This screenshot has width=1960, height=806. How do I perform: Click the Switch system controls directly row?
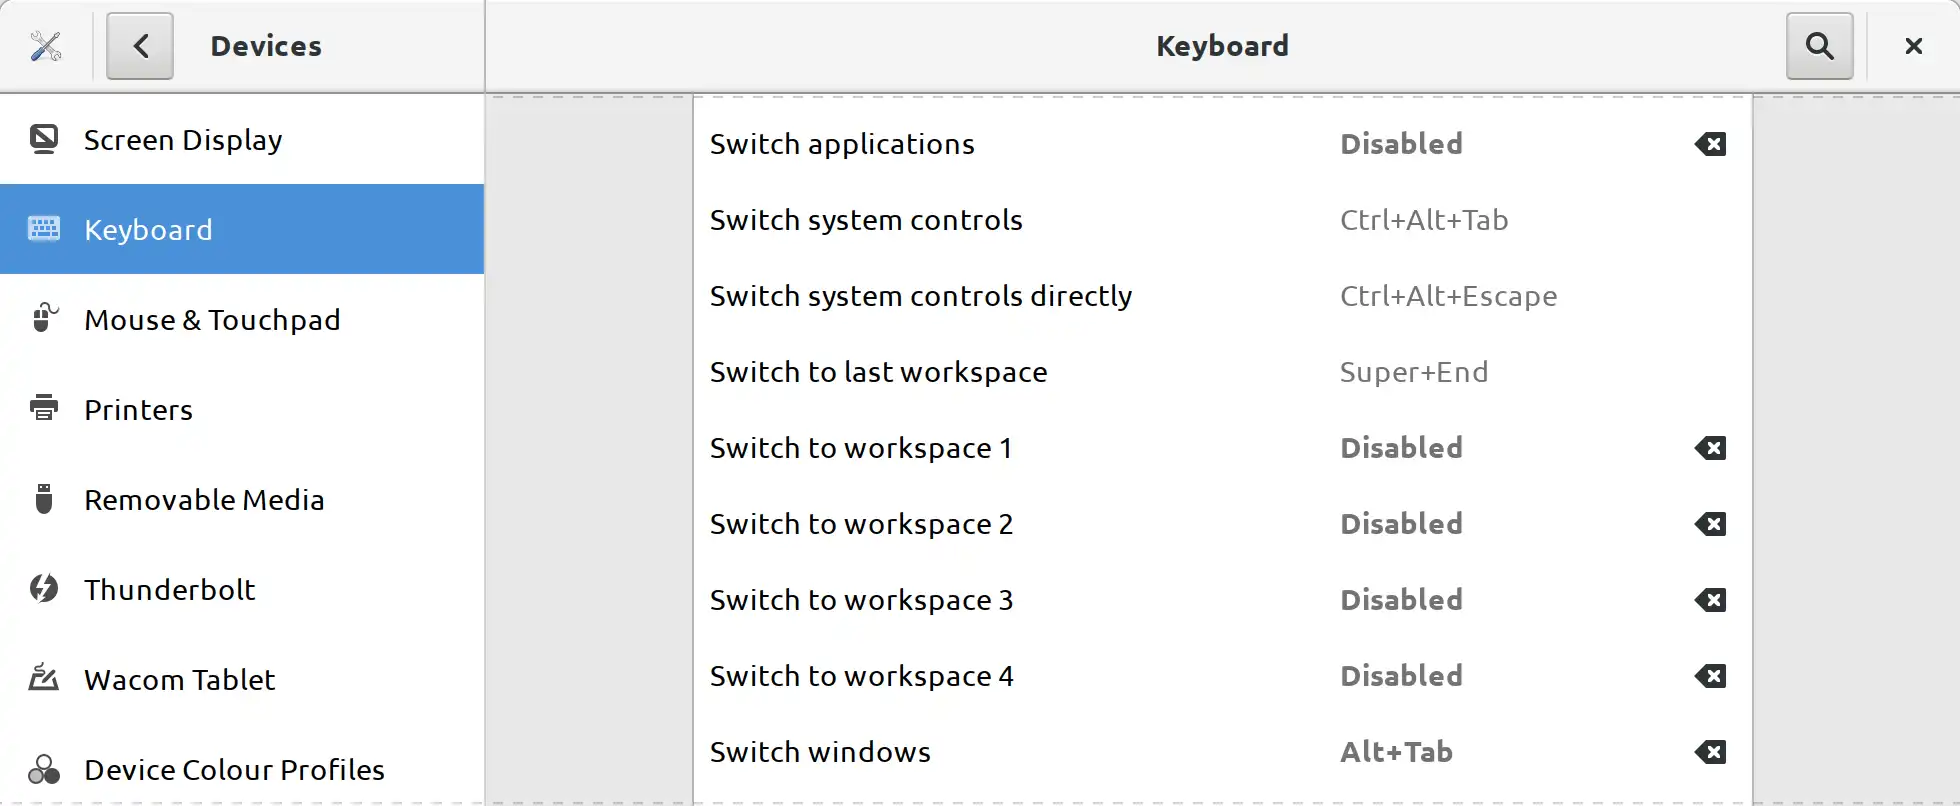(x=1220, y=296)
